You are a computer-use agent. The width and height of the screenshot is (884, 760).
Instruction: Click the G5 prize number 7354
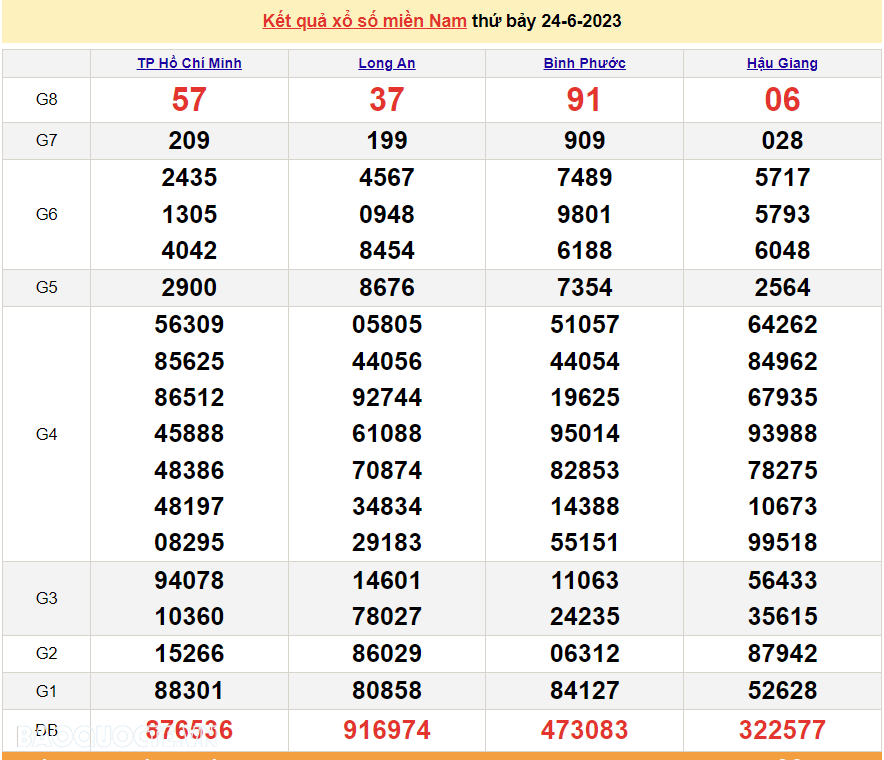[x=584, y=287]
